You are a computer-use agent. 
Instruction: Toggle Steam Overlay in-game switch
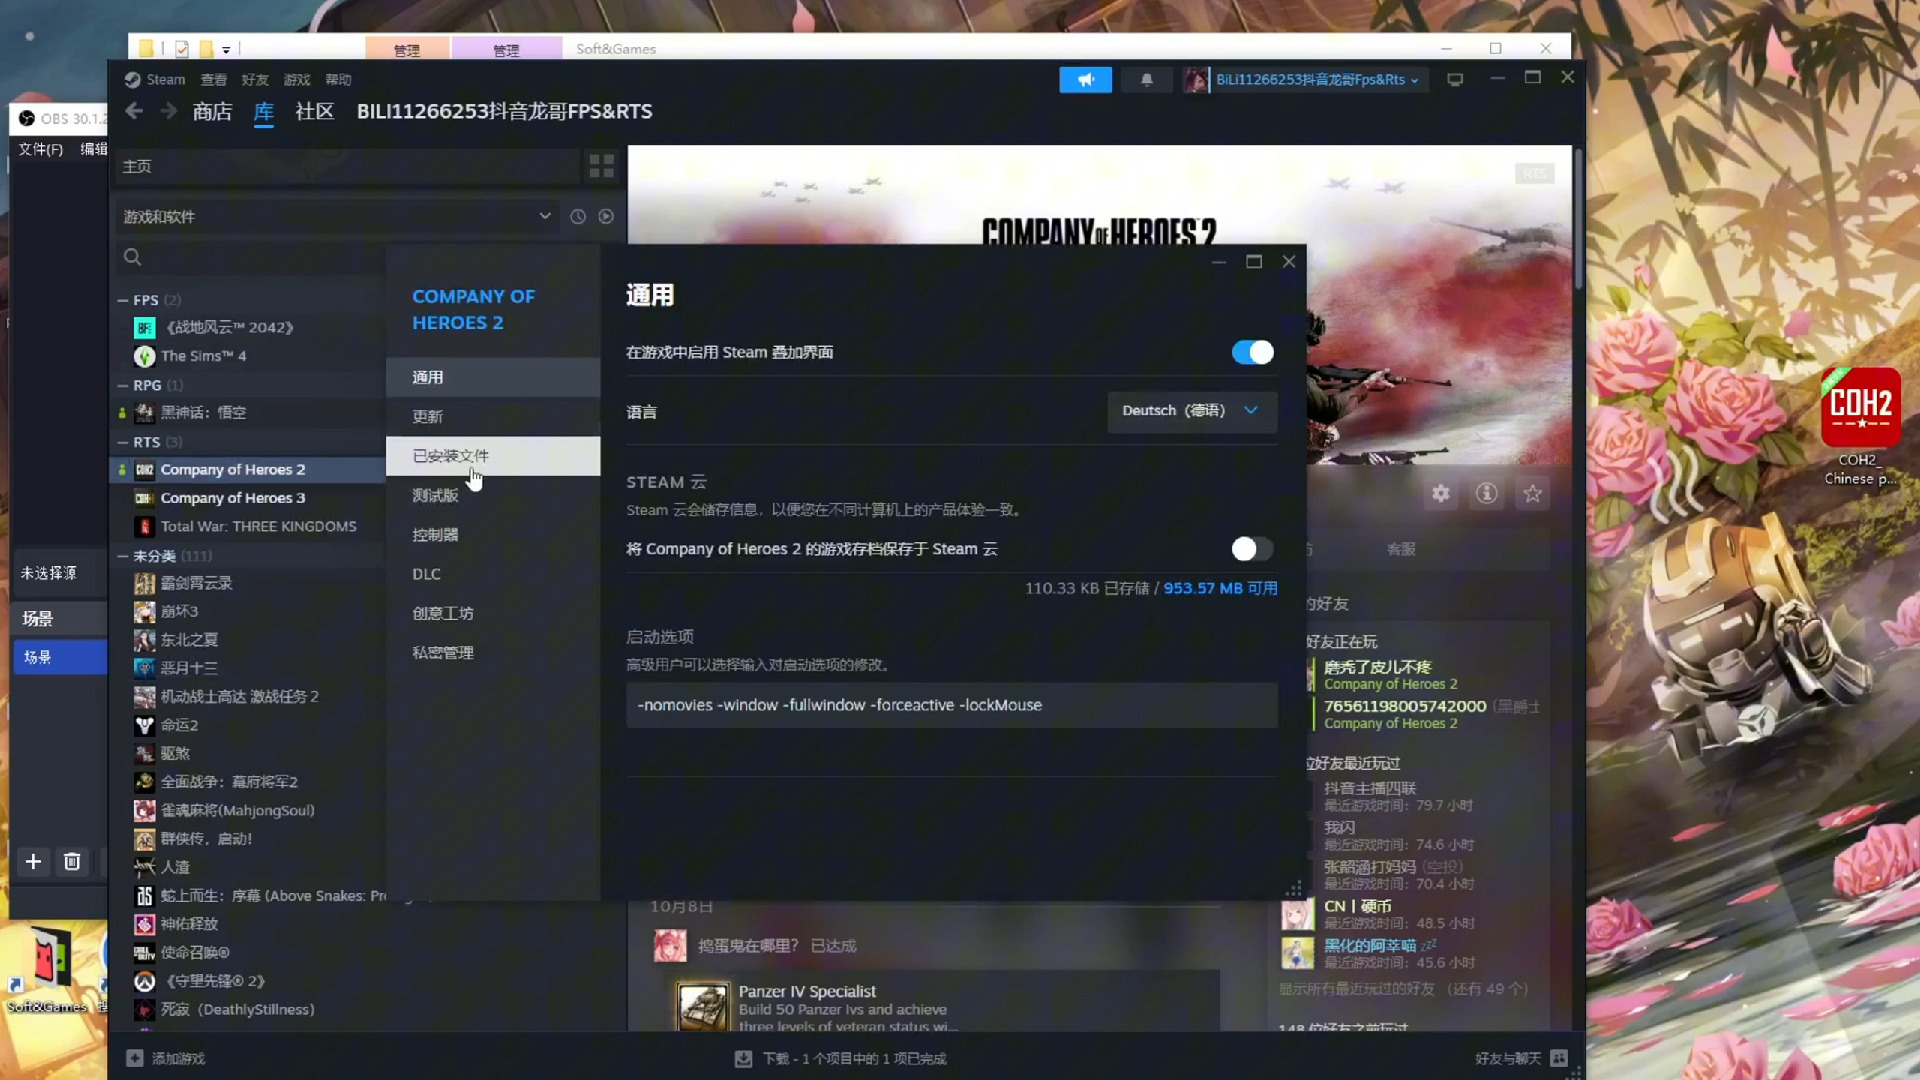pyautogui.click(x=1251, y=352)
